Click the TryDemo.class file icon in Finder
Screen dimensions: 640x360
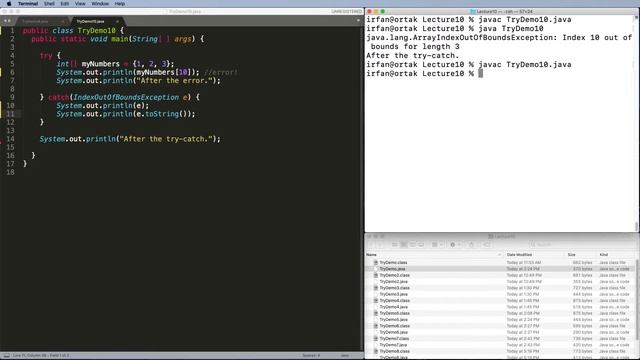coord(376,262)
